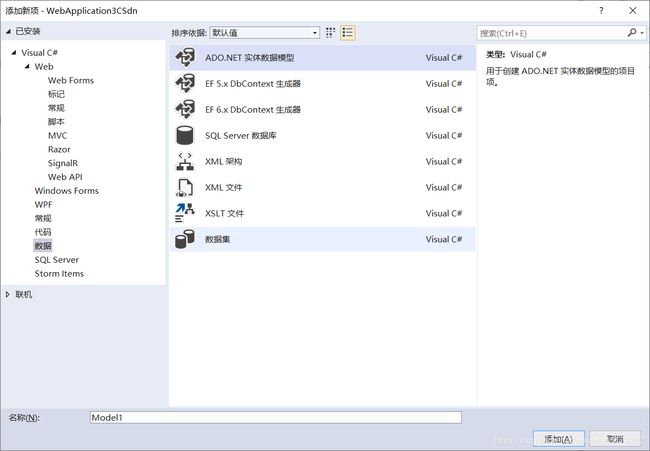Click the XML 架构 schema icon
650x451 pixels.
click(185, 161)
